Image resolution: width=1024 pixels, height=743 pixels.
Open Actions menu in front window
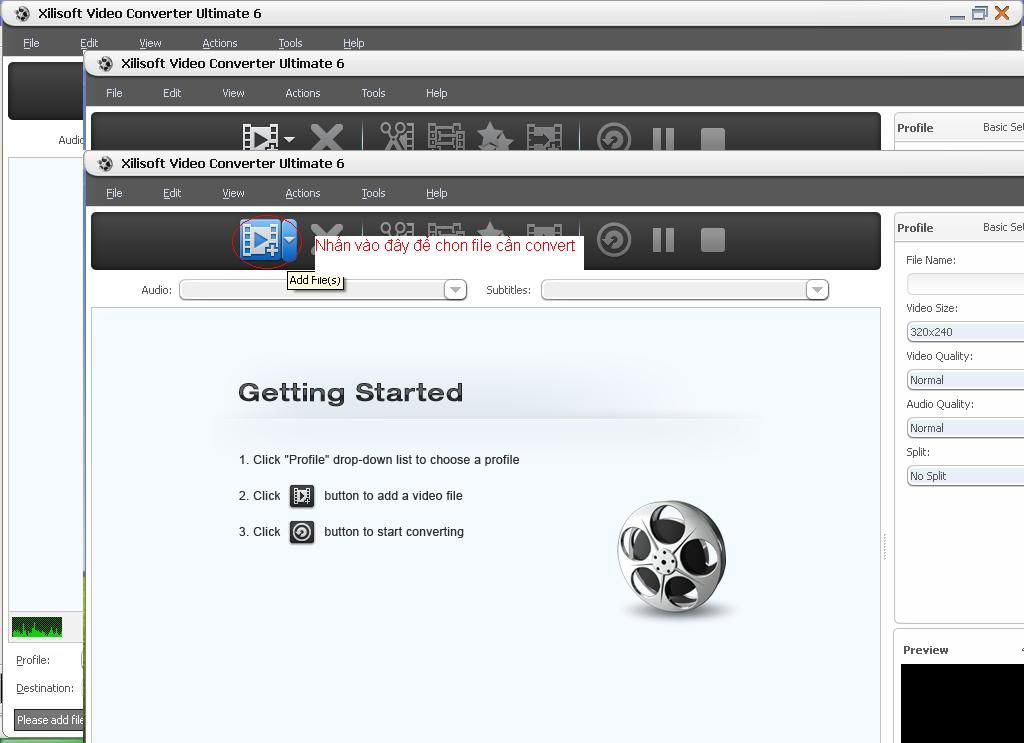point(302,193)
